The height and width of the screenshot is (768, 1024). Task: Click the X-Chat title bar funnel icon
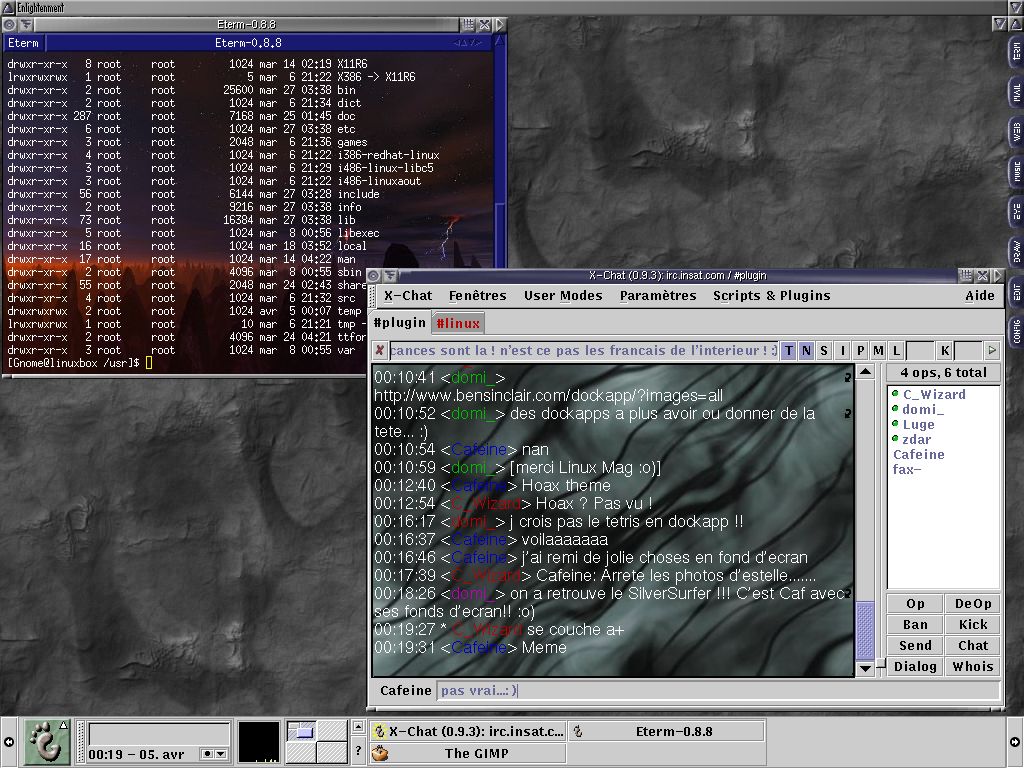tap(390, 276)
